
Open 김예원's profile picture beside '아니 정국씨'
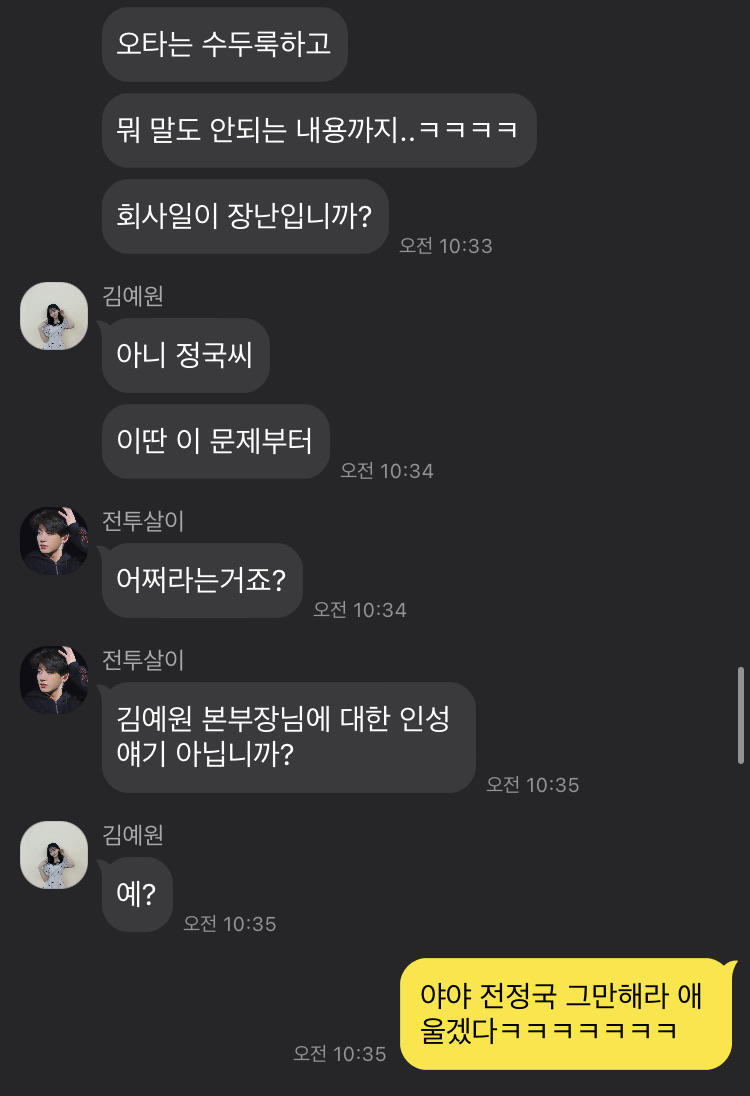tap(54, 316)
